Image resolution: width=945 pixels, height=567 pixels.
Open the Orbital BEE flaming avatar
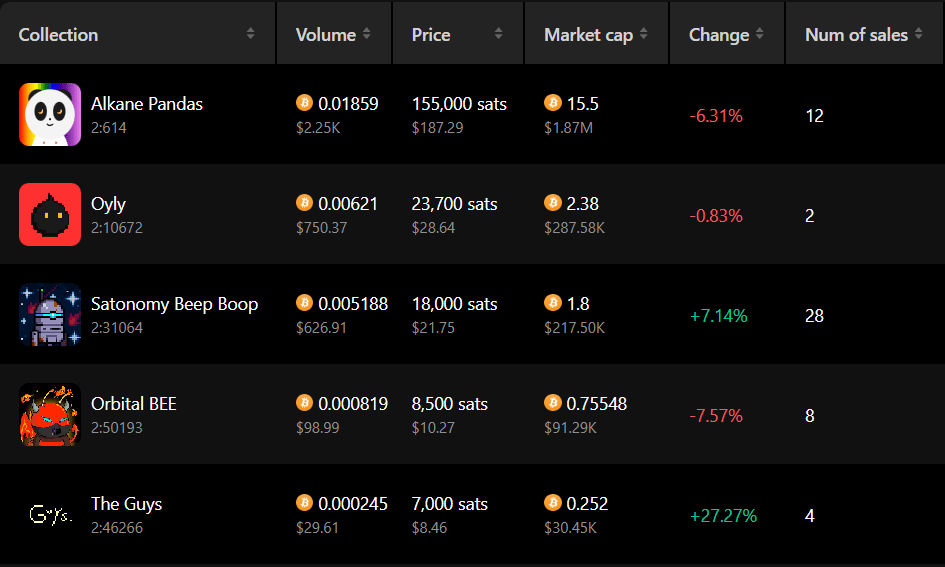[50, 415]
